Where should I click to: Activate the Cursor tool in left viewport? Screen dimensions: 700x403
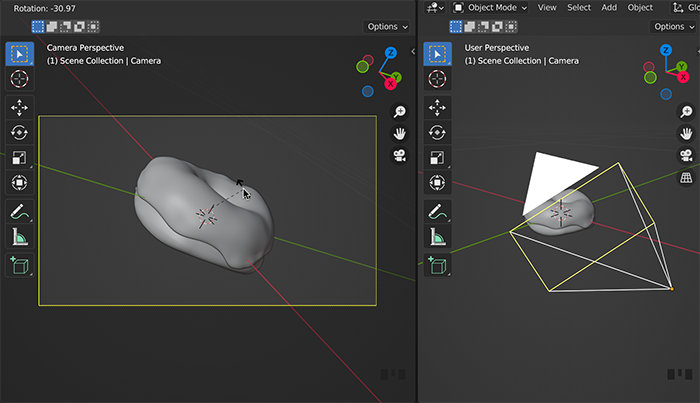point(19,79)
